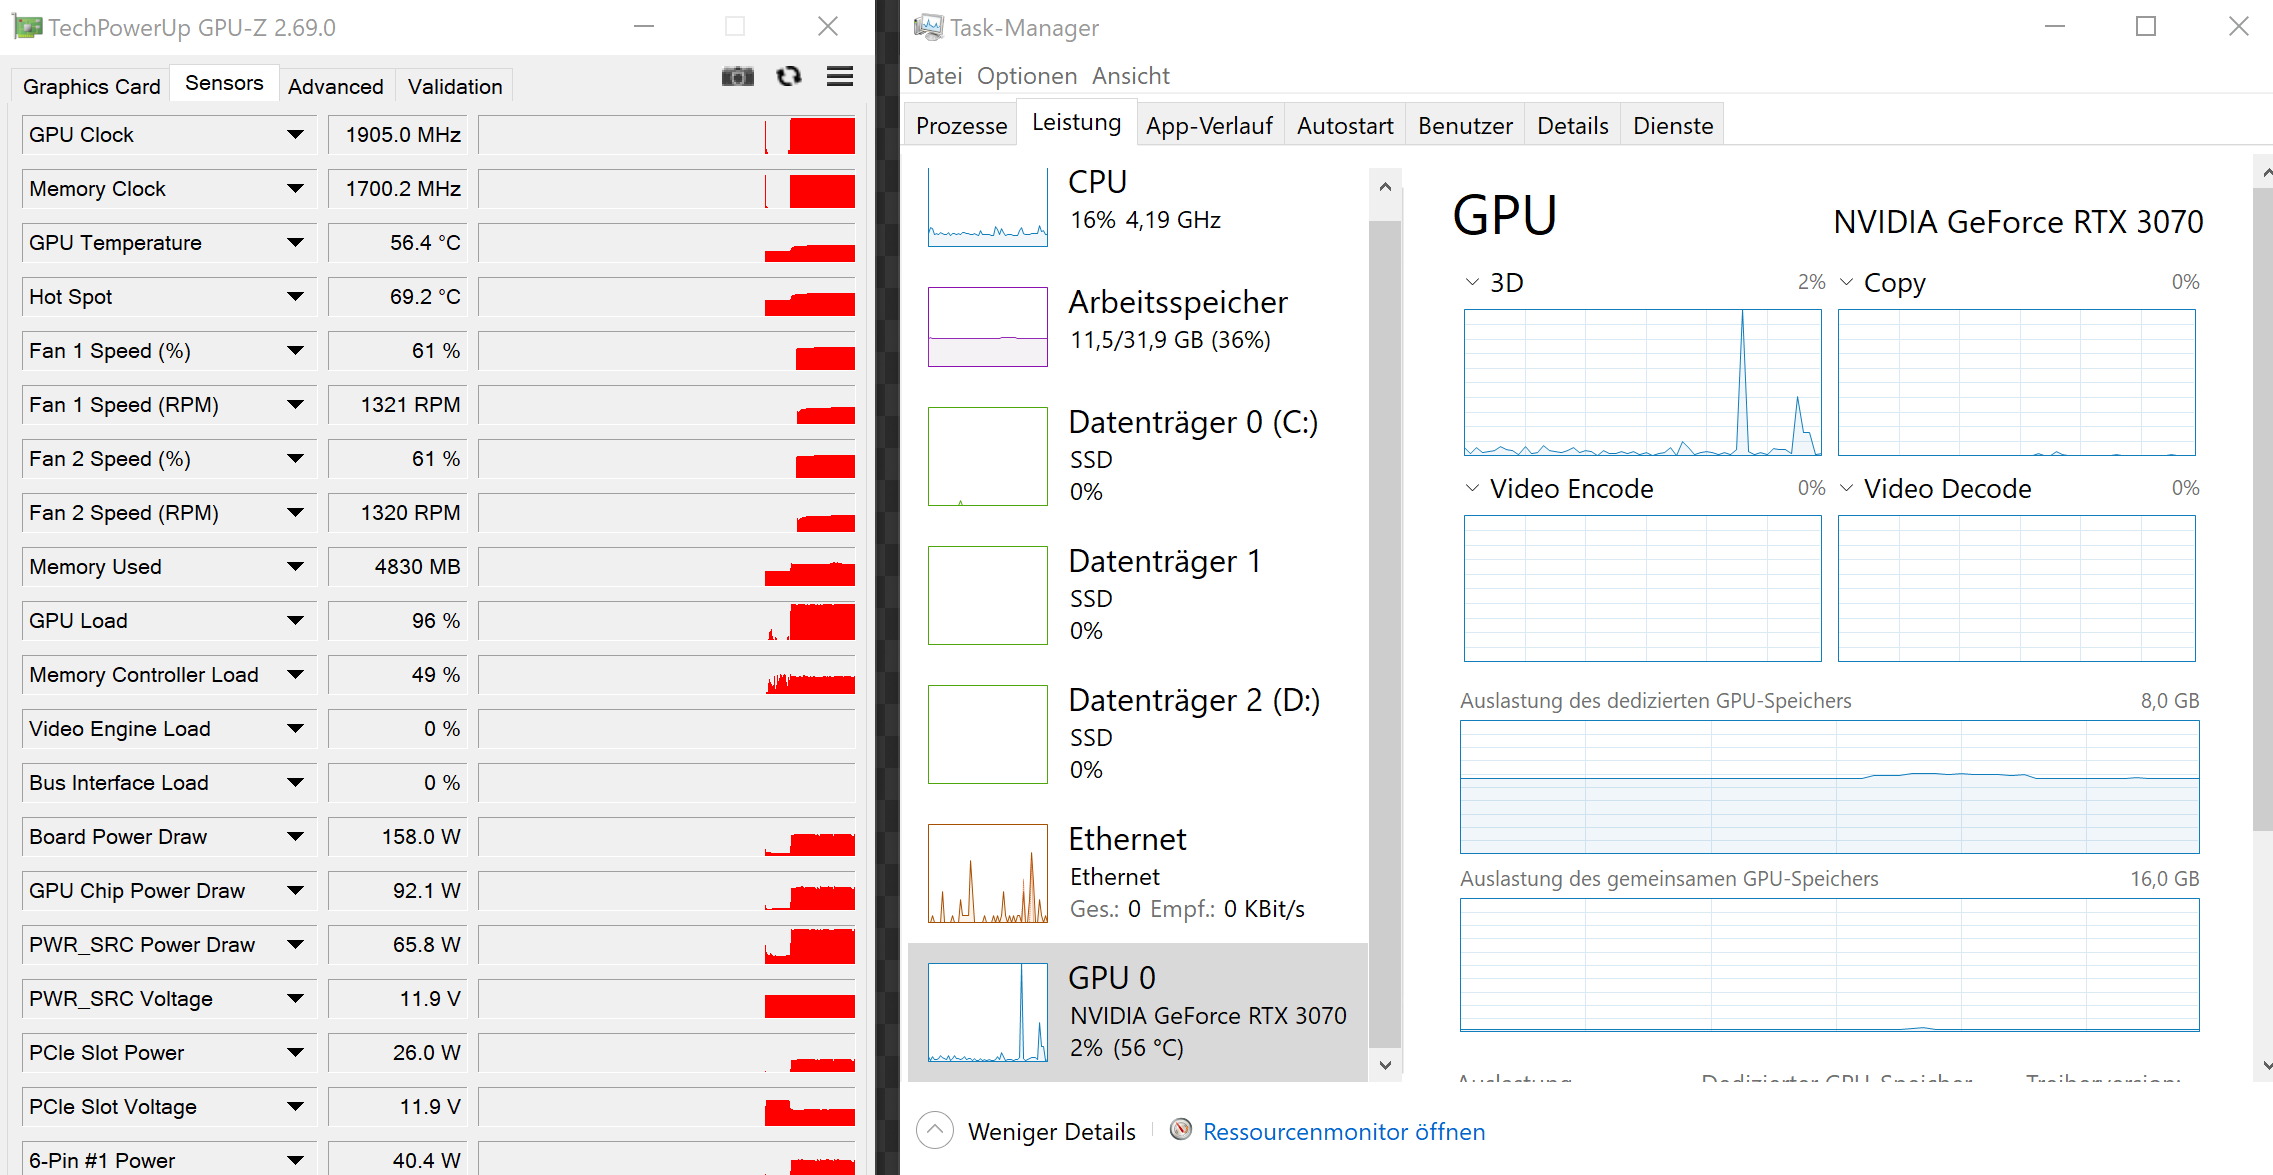Select Datenträger 1 entry

pyautogui.click(x=1137, y=595)
